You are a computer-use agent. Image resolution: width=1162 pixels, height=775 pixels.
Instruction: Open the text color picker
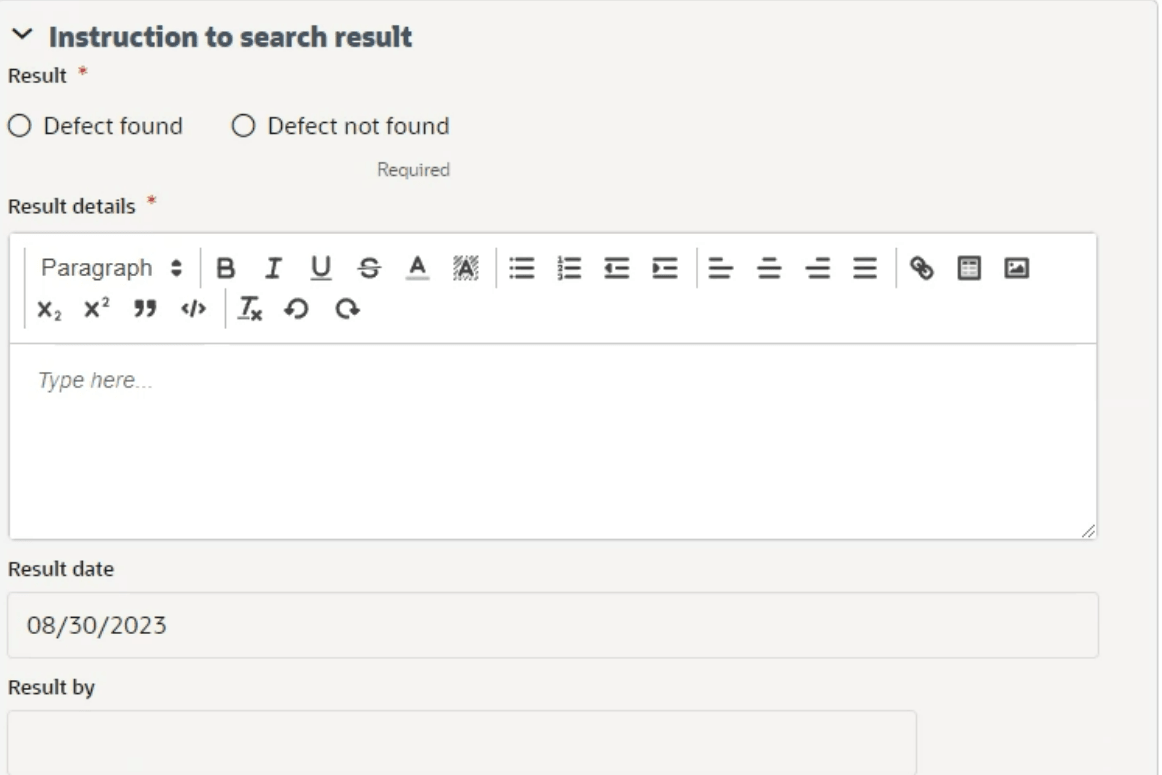417,267
